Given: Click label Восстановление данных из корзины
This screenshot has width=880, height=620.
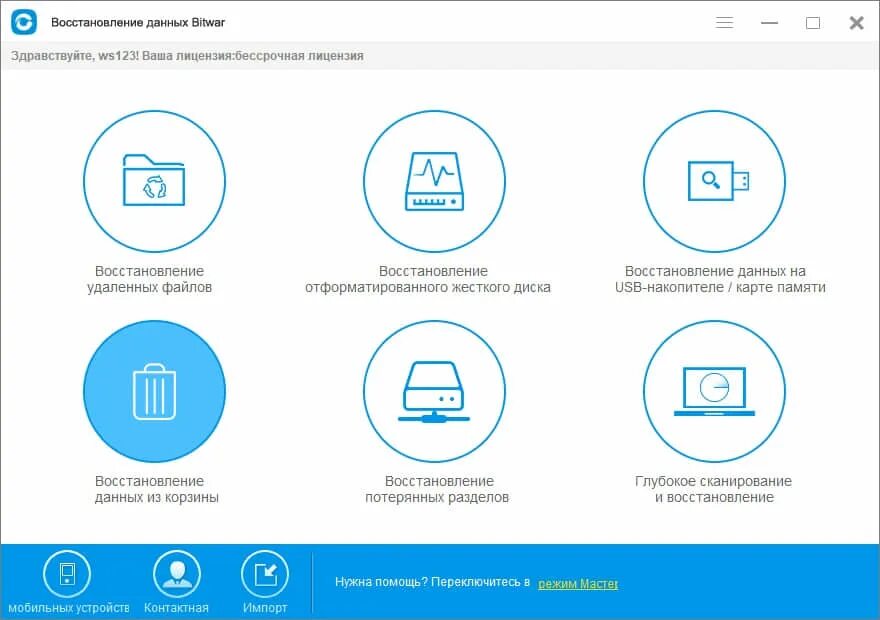Looking at the screenshot, I should pyautogui.click(x=156, y=489).
